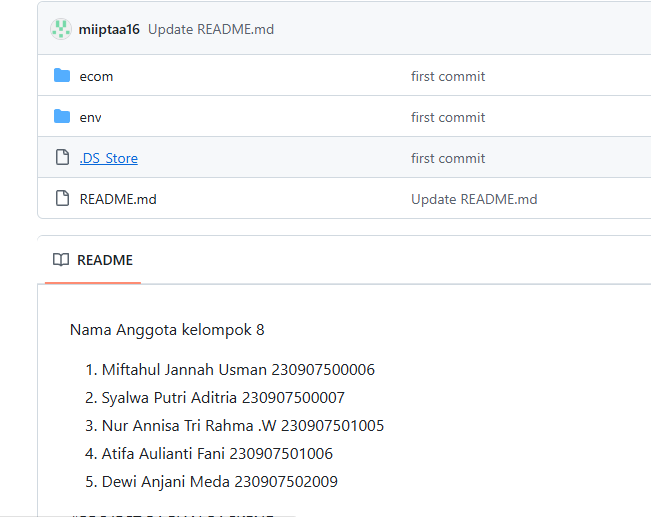Open latest commit message next to miiptaa16
Image resolution: width=651 pixels, height=517 pixels.
tap(211, 29)
